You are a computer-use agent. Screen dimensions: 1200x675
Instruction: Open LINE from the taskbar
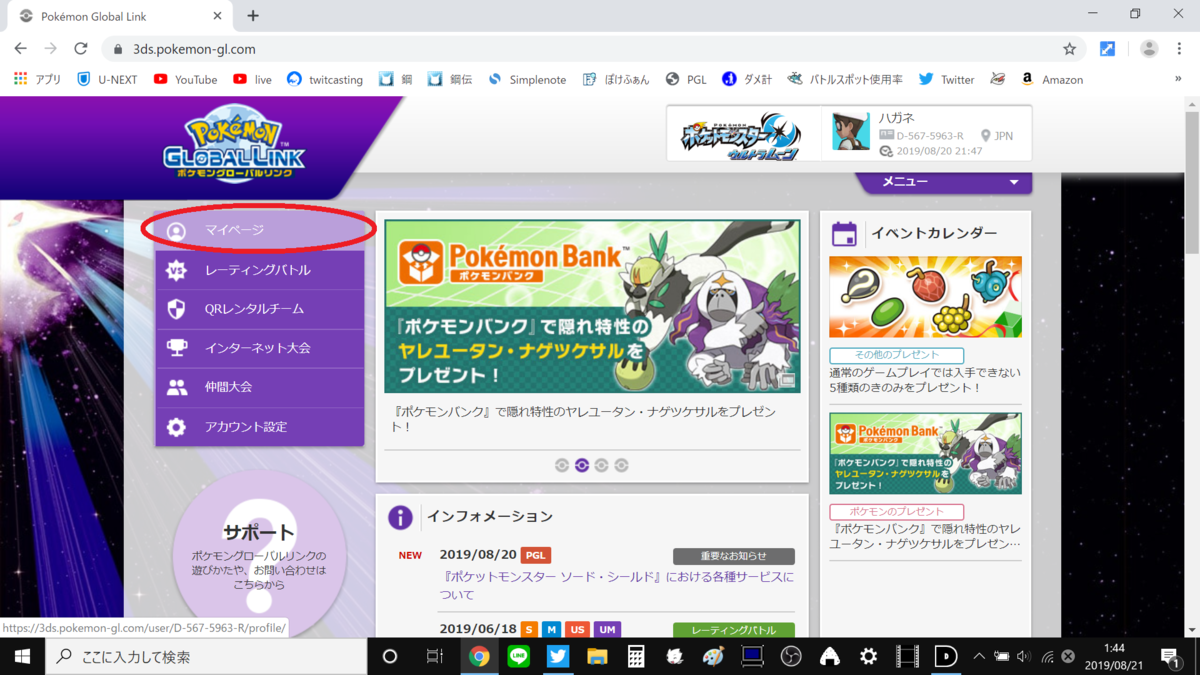point(518,656)
